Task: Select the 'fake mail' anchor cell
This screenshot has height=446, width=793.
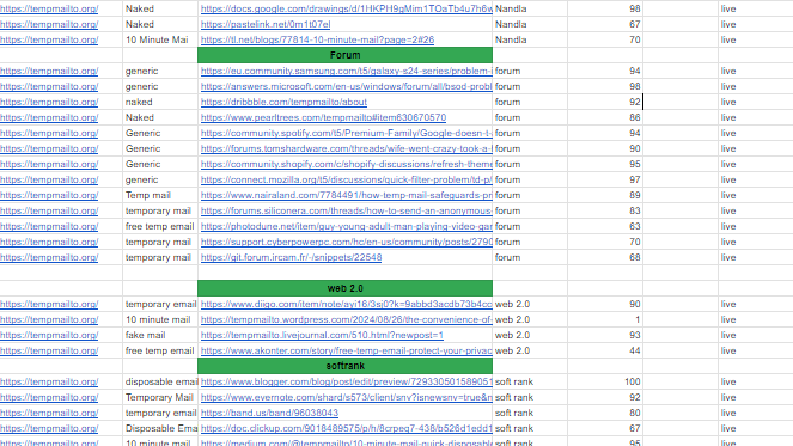Action: click(x=160, y=335)
